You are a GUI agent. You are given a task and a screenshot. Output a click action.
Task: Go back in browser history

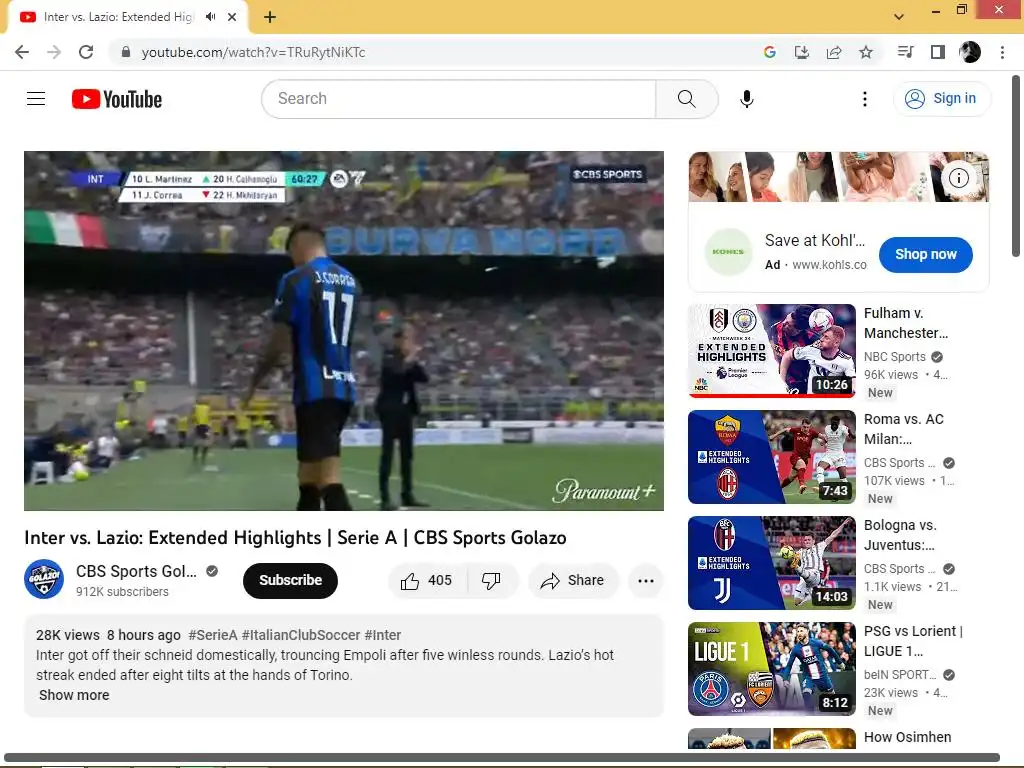click(22, 52)
